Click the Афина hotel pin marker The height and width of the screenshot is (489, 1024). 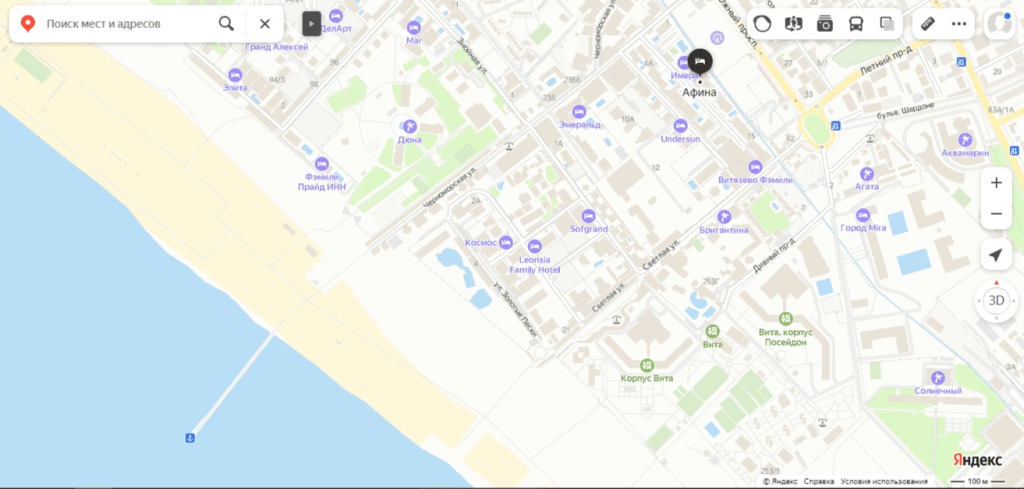[x=700, y=62]
